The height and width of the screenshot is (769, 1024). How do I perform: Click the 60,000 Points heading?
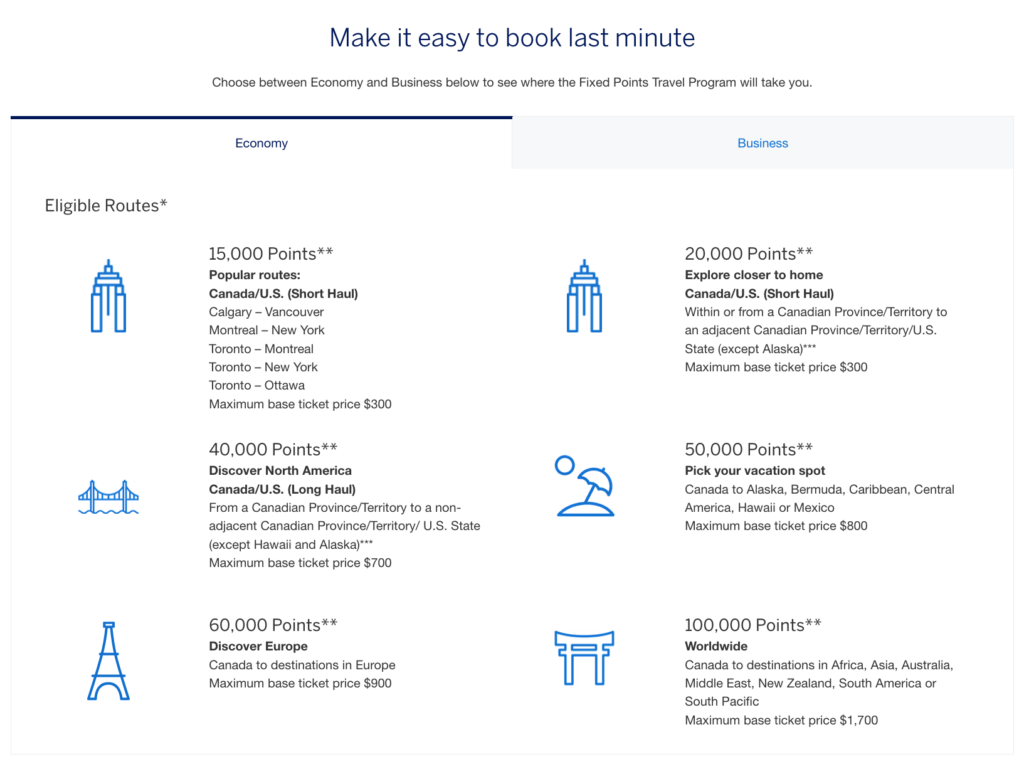coord(273,625)
